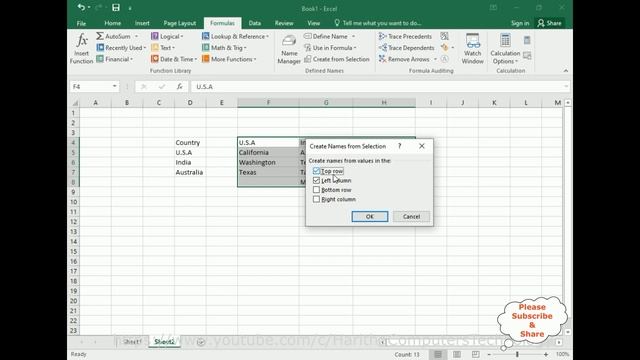Viewport: 640px width, 360px height.
Task: Click the Insert Function fx icon in ribbon
Action: [x=82, y=49]
